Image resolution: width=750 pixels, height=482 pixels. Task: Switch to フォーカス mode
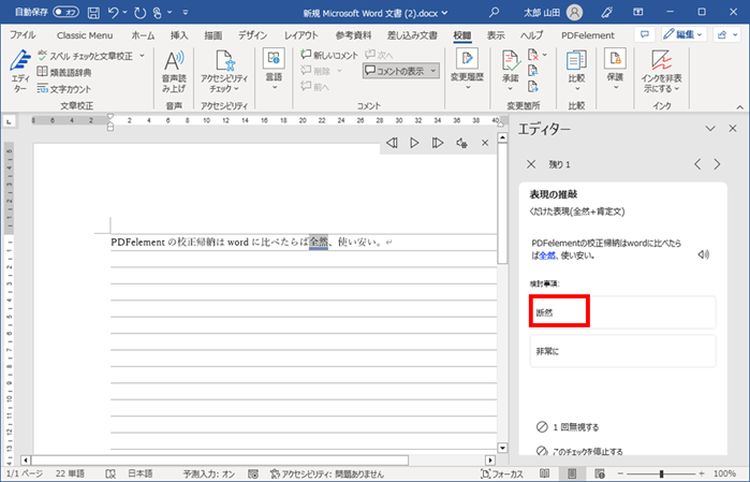pyautogui.click(x=501, y=474)
